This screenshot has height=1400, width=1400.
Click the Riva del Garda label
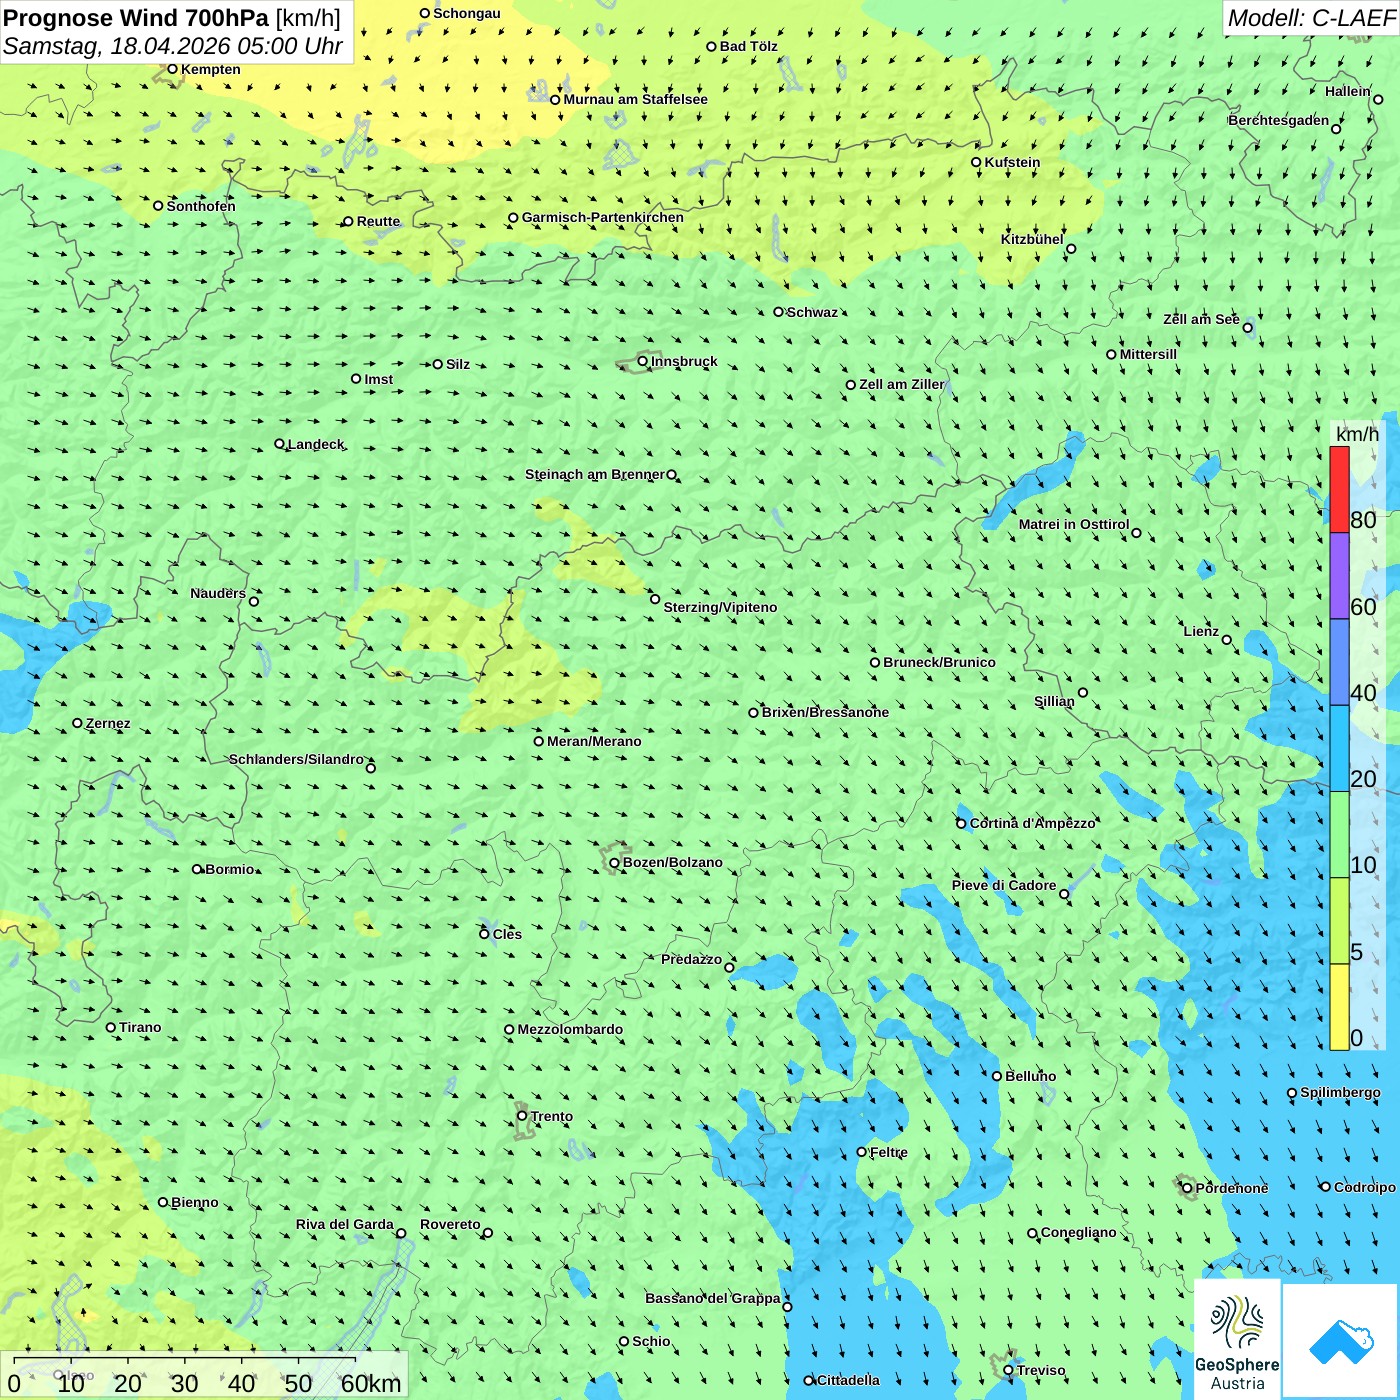click(x=345, y=1224)
